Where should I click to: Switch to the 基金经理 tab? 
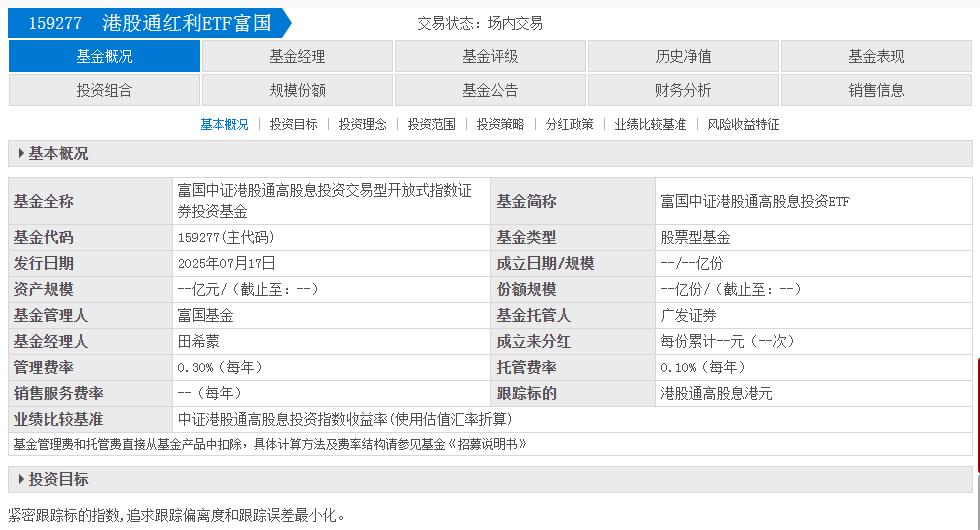(298, 56)
